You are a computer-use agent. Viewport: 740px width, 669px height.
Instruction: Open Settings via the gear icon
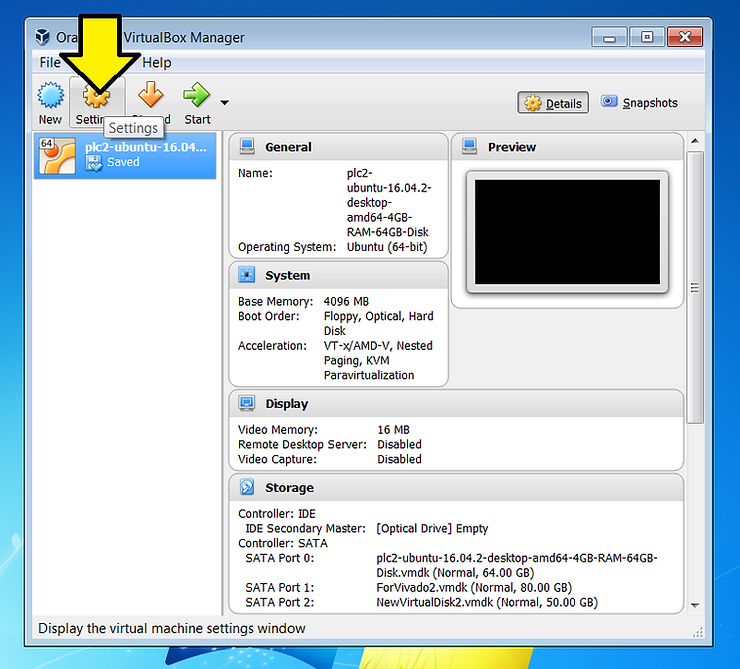click(x=96, y=97)
